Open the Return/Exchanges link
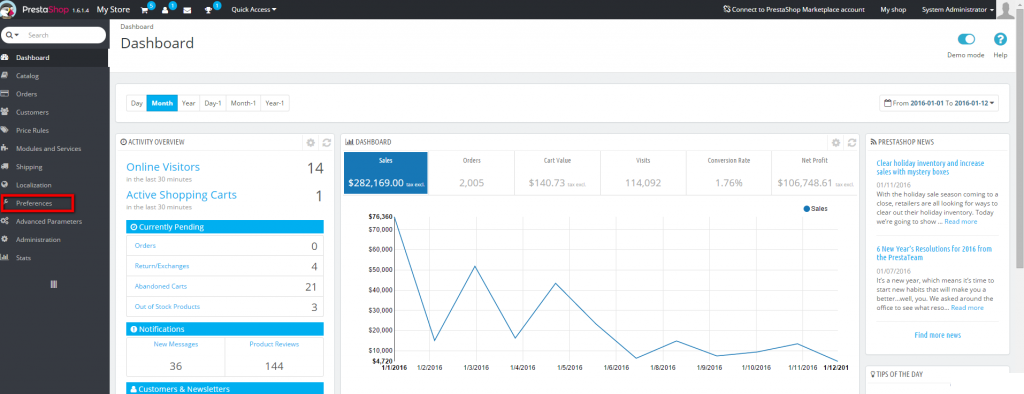1024x394 pixels. click(x=162, y=266)
